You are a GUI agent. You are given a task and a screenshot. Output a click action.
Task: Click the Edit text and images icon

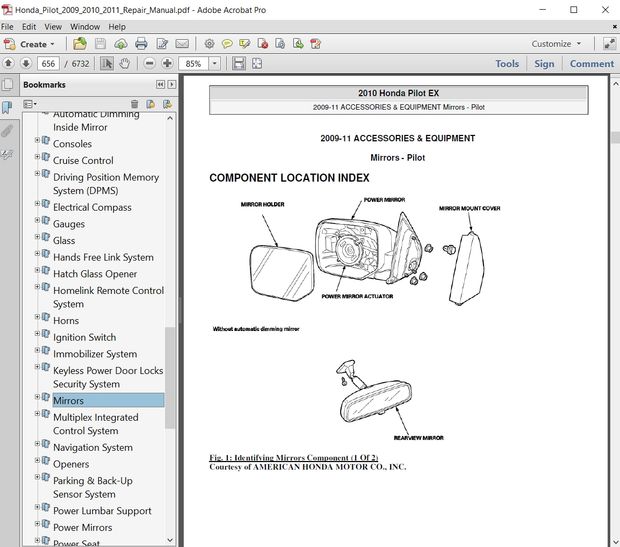pyautogui.click(x=162, y=44)
